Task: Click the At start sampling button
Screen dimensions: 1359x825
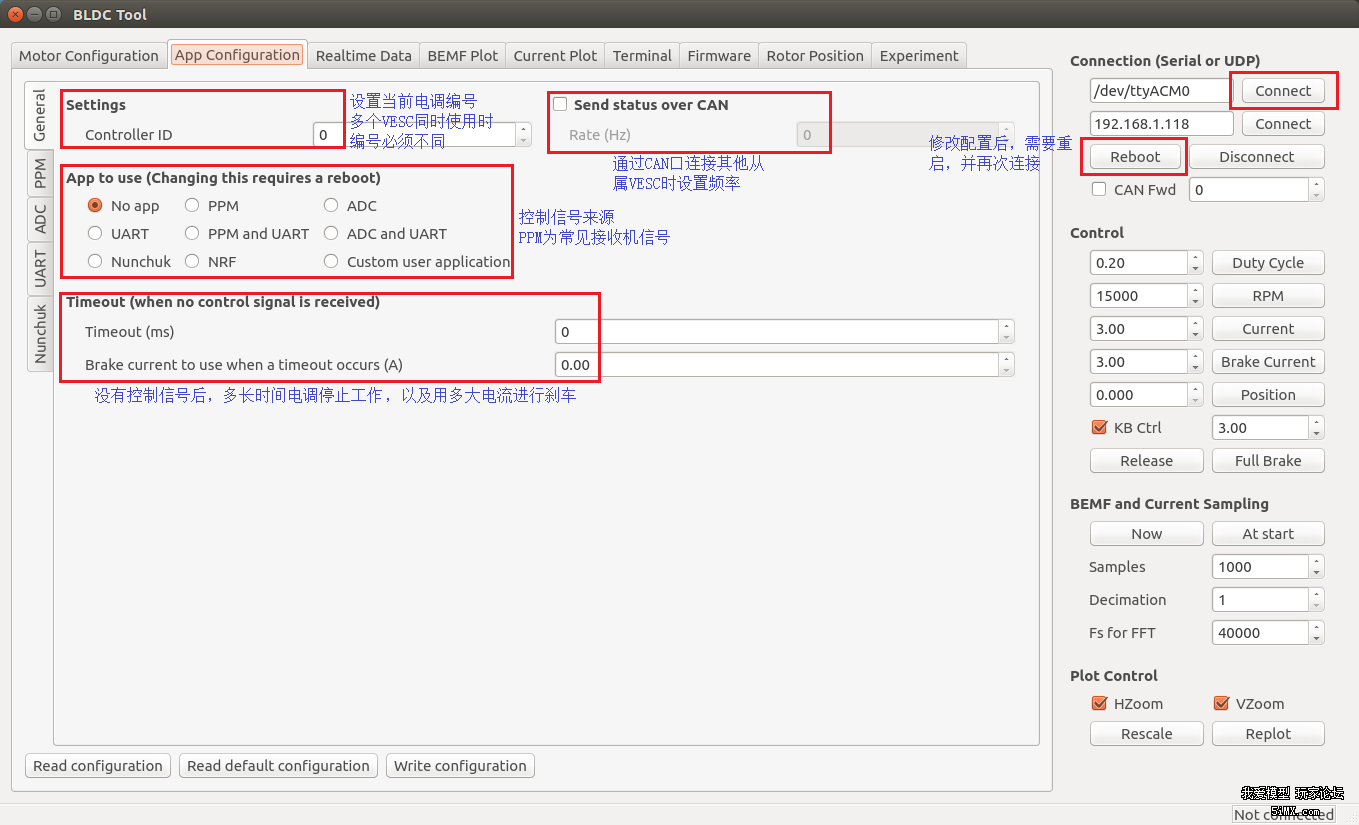Action: pos(1268,534)
